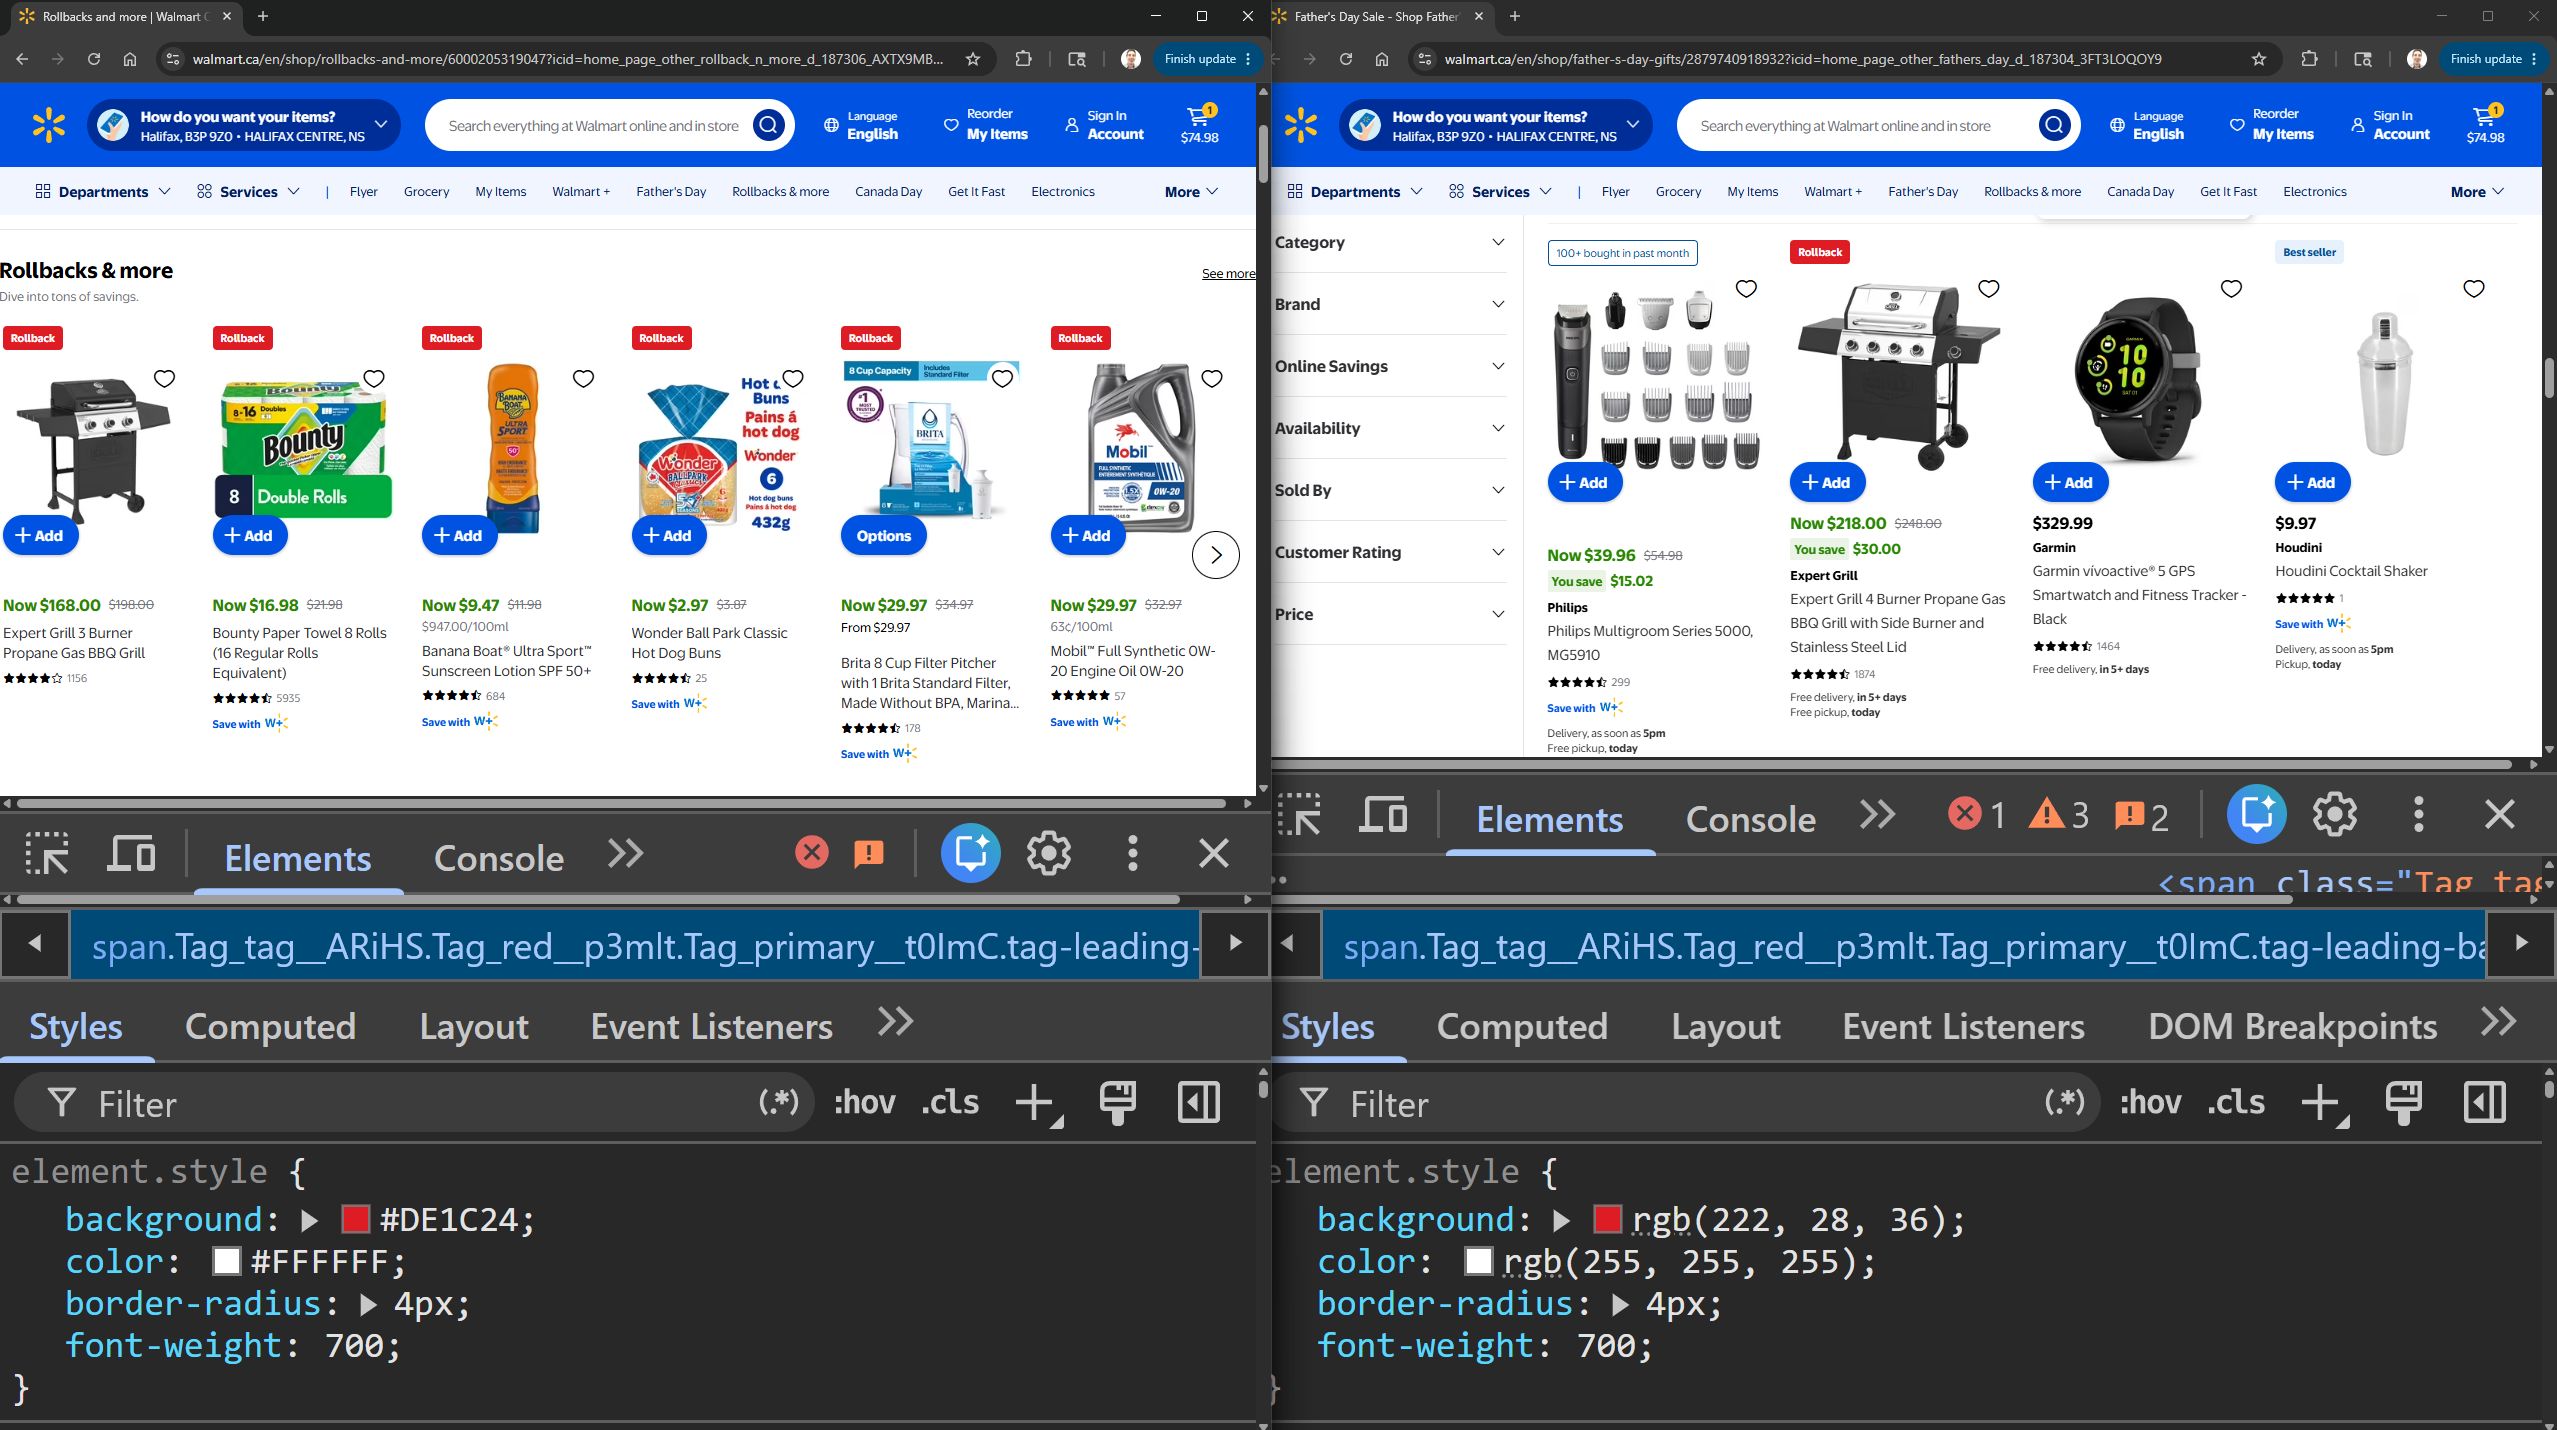Image resolution: width=2557 pixels, height=1430 pixels.
Task: Add Garmin vivoactive 5 to cart
Action: (x=2070, y=482)
